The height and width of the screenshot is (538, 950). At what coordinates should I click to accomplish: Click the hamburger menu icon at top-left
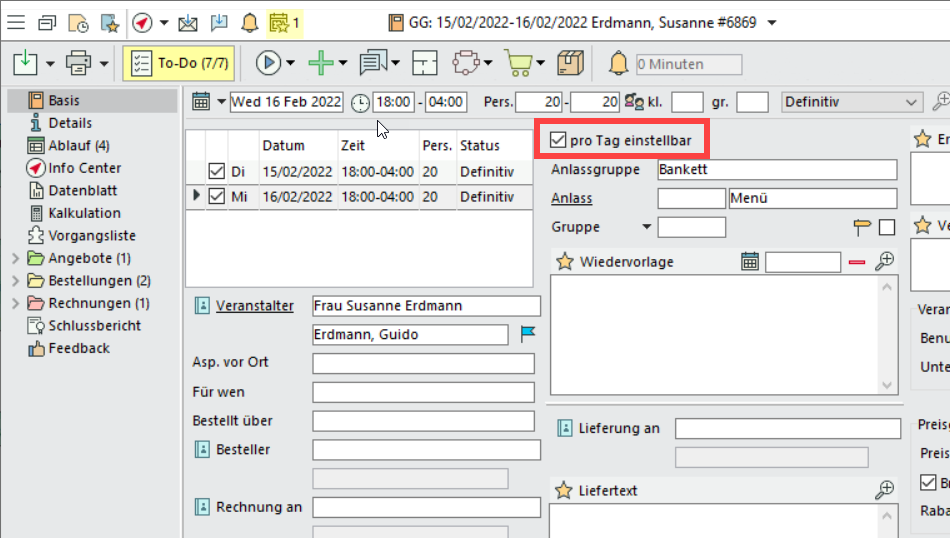click(x=16, y=22)
